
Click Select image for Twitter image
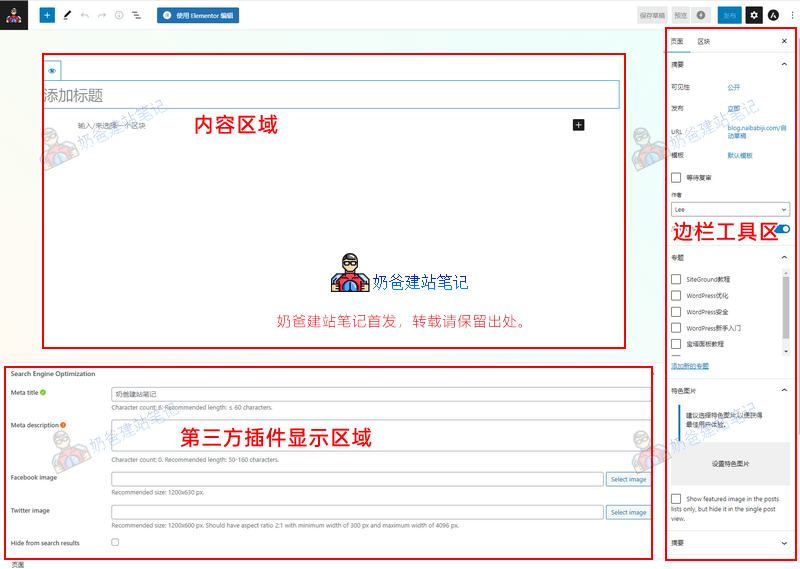point(628,512)
